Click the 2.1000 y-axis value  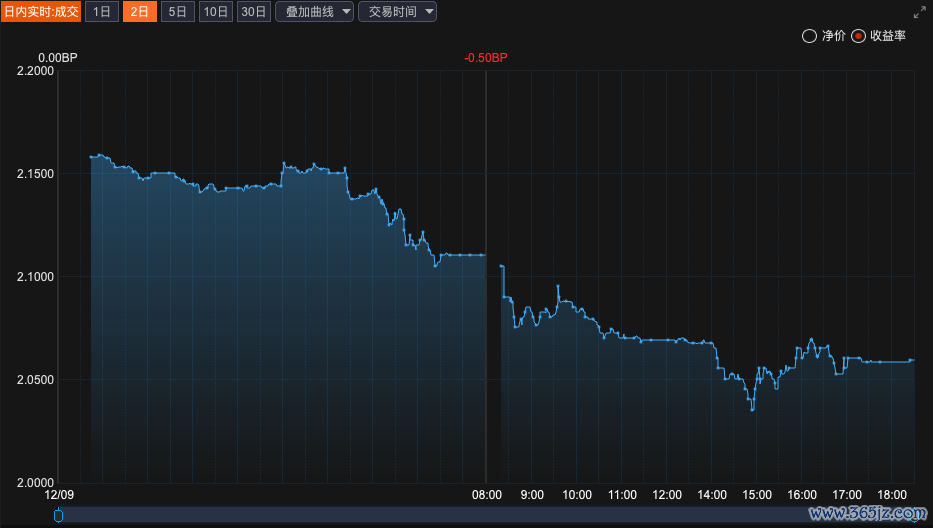35,277
